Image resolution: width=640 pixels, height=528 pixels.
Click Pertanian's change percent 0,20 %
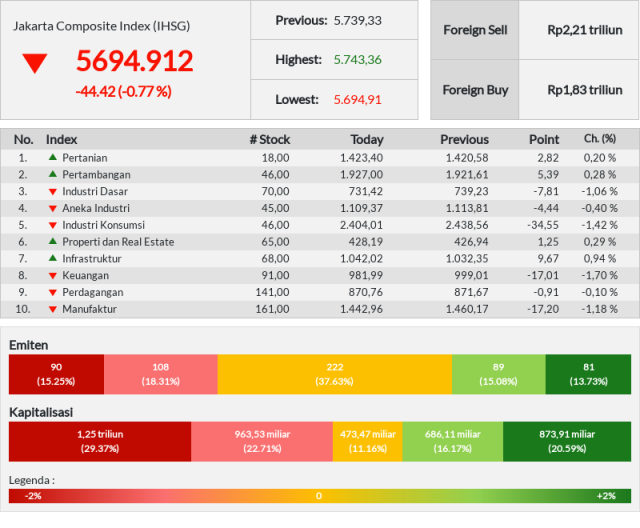(x=600, y=158)
